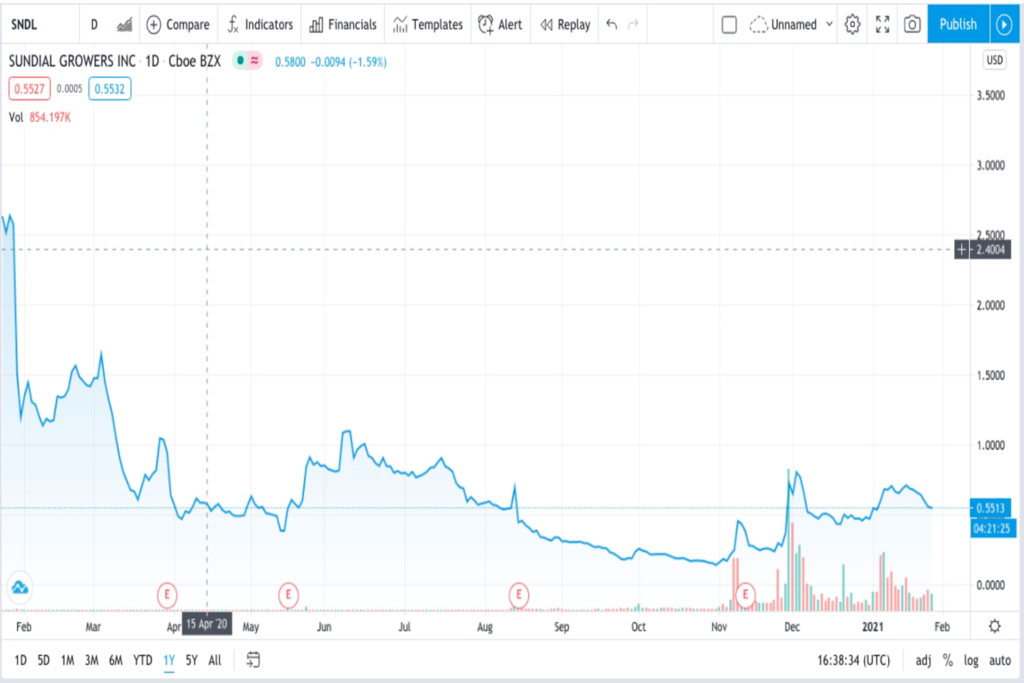The image size is (1024, 683).
Task: Click the Publish button
Action: click(x=958, y=25)
